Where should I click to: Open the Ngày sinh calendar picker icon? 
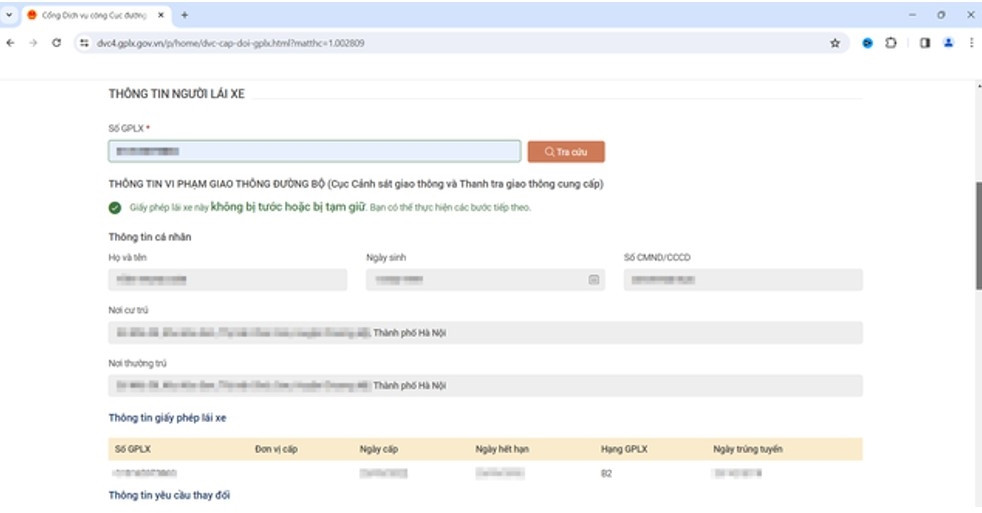(593, 281)
